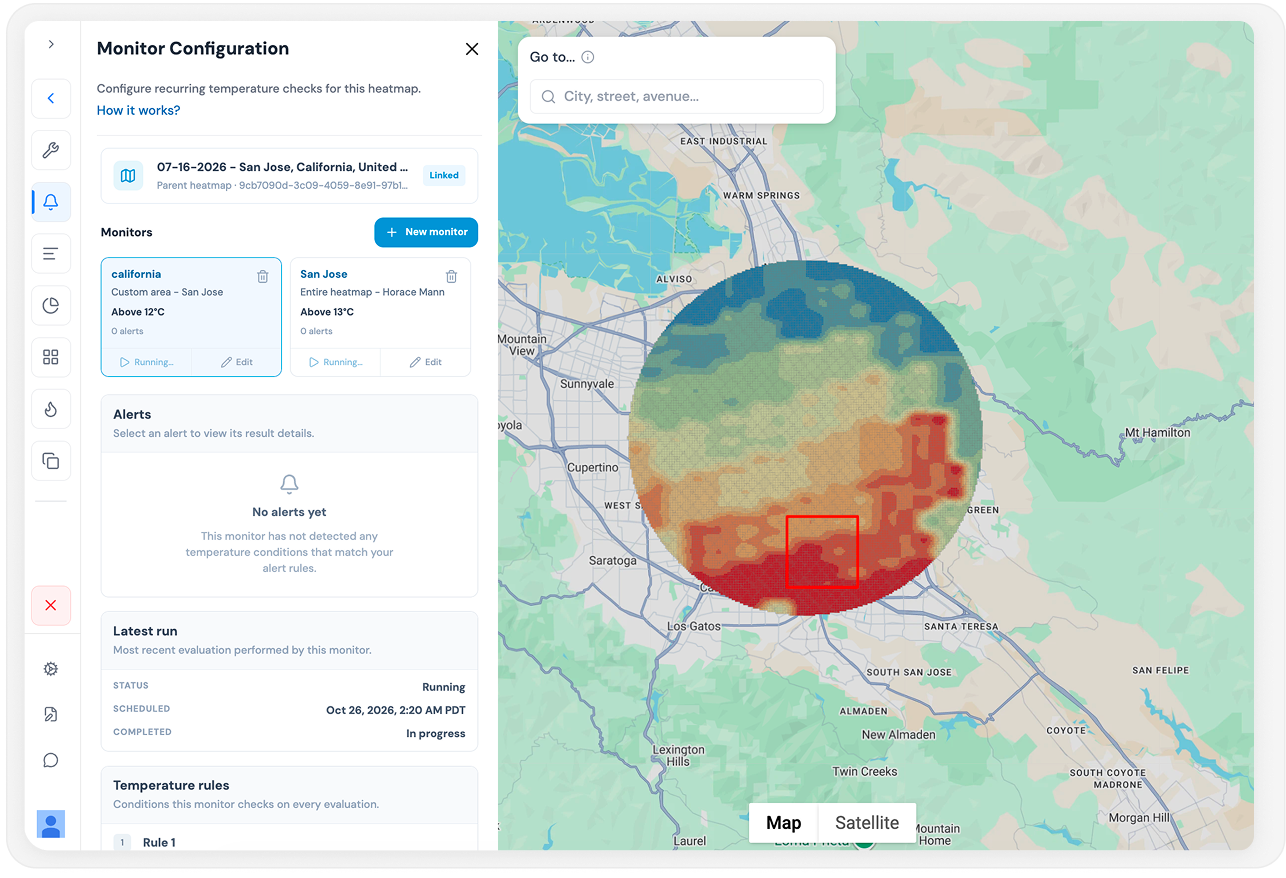Switch to the Satellite view tab
Screen dimensions: 1286x878
tap(867, 823)
